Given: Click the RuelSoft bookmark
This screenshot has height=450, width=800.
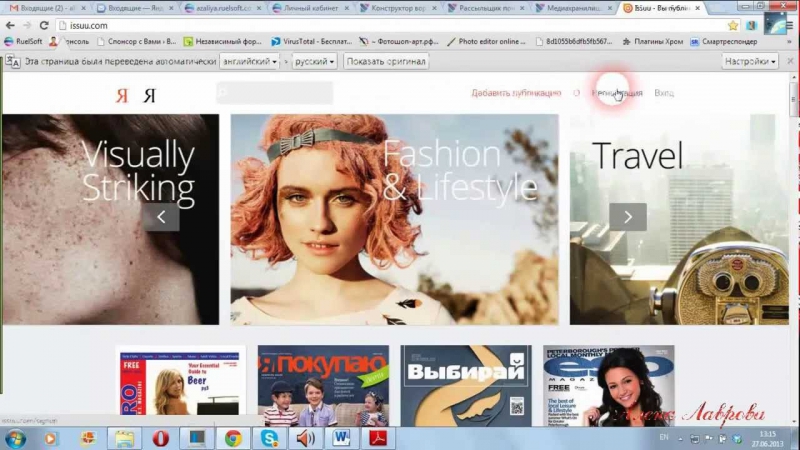Looking at the screenshot, I should click(x=23, y=41).
